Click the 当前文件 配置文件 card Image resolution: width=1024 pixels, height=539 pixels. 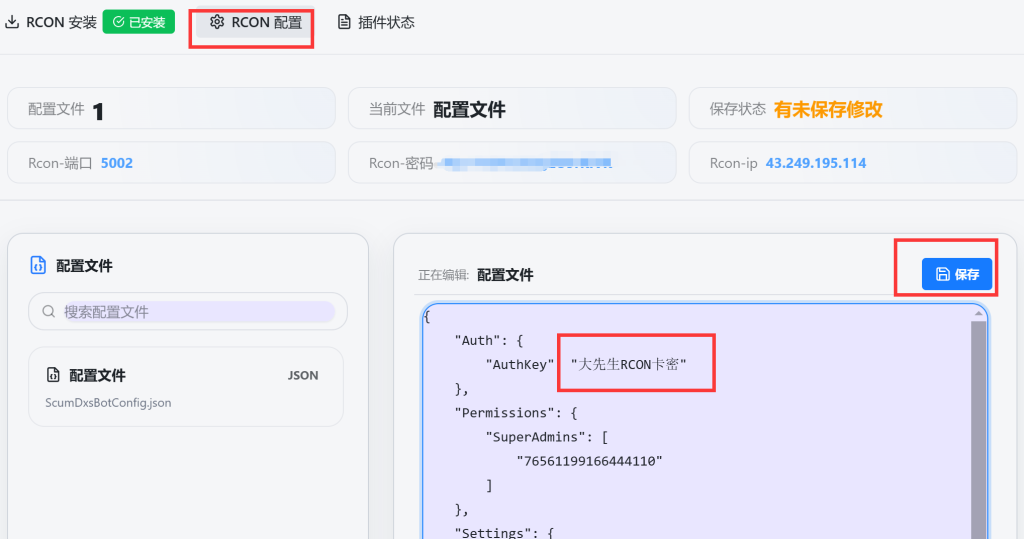[512, 108]
